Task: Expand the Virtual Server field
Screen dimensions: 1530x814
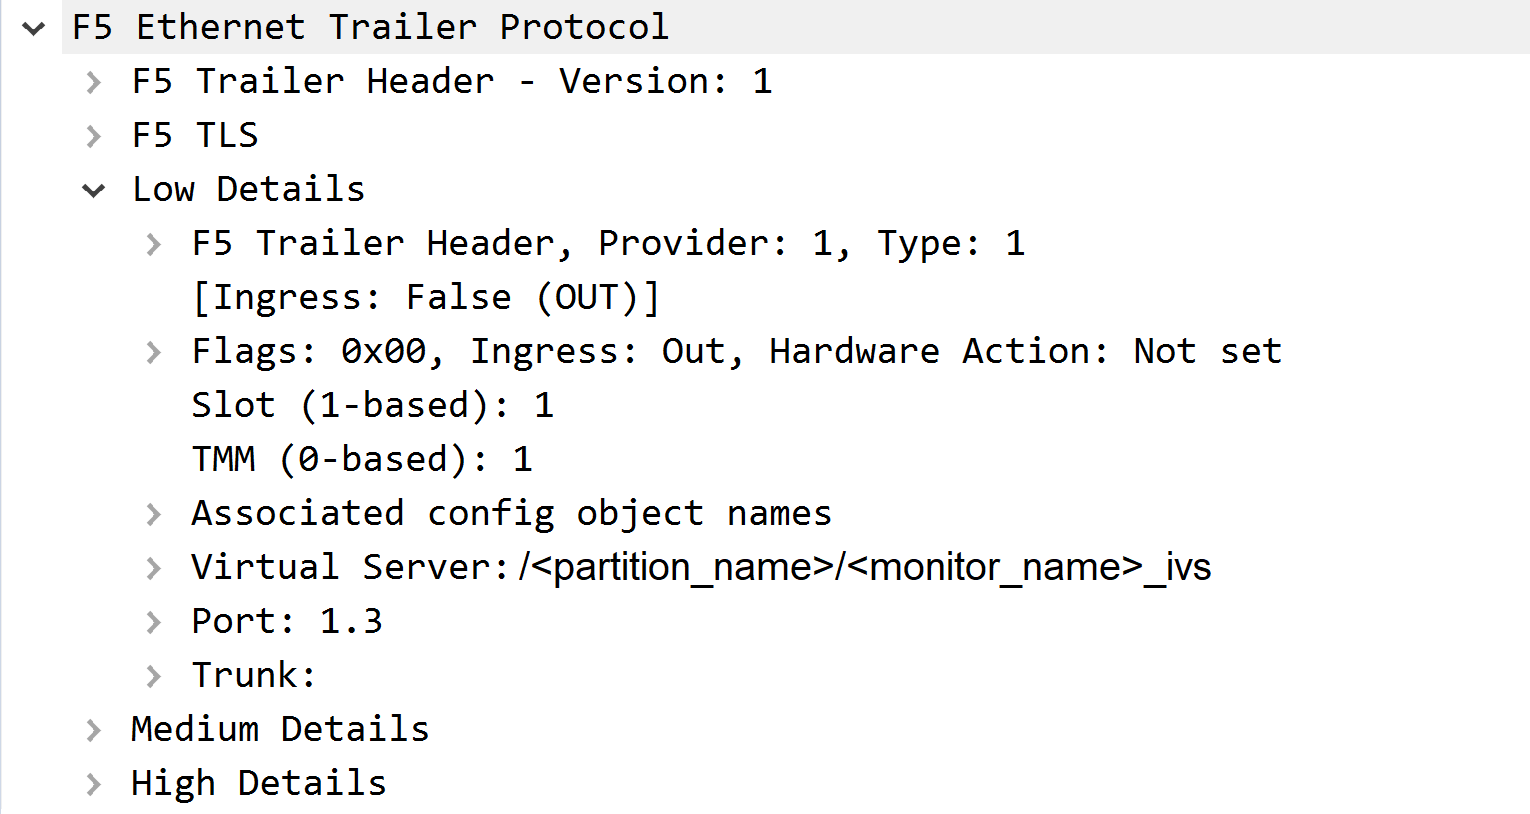Action: coord(155,567)
